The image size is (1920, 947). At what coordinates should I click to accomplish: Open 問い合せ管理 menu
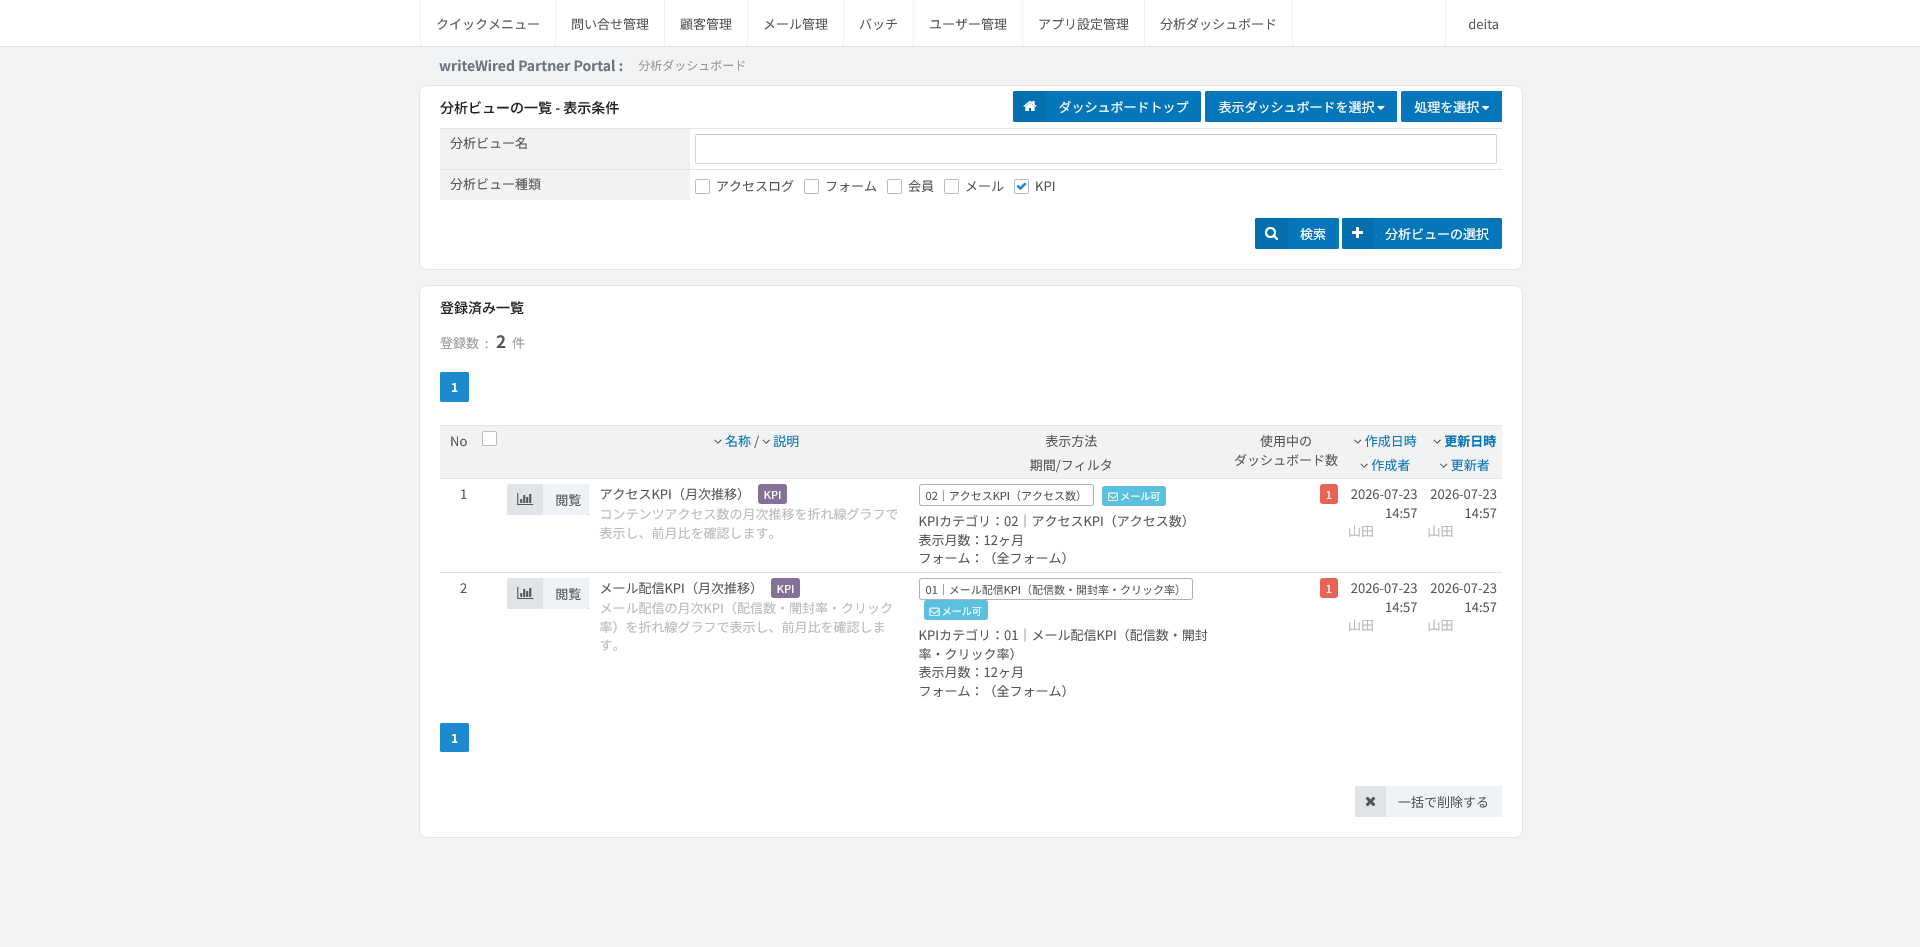[610, 24]
